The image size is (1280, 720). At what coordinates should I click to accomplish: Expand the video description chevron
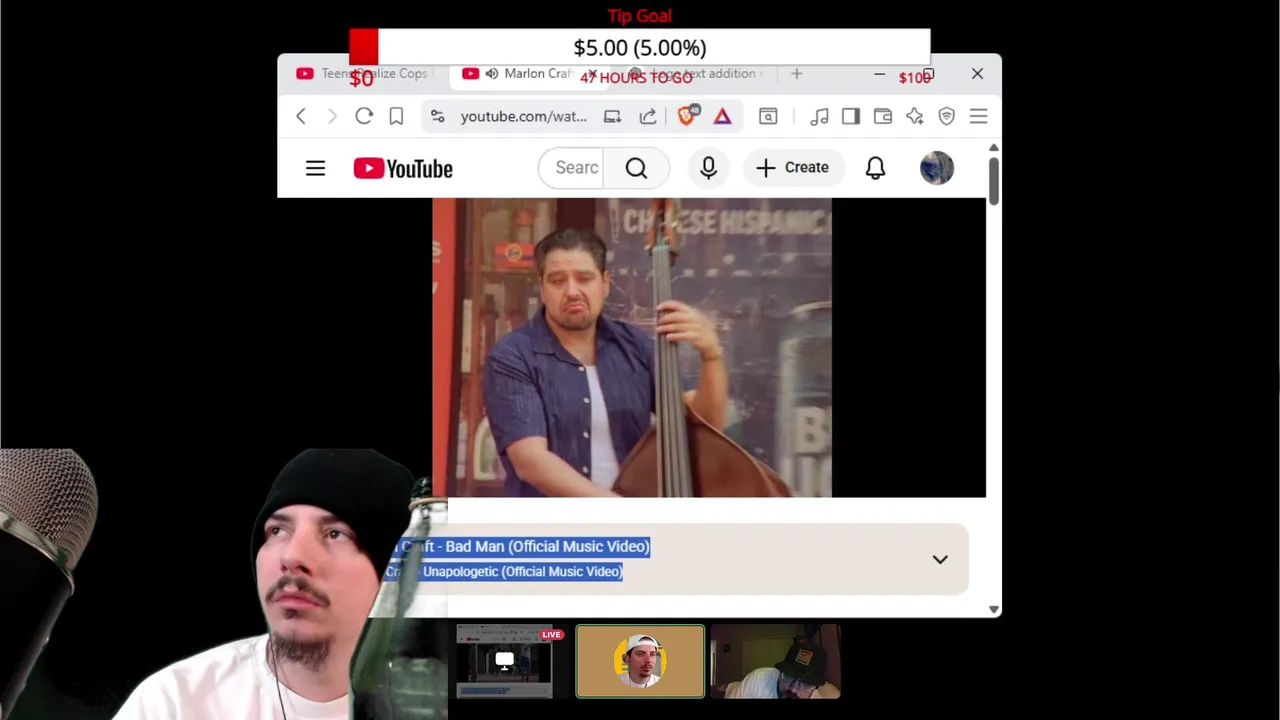(940, 560)
